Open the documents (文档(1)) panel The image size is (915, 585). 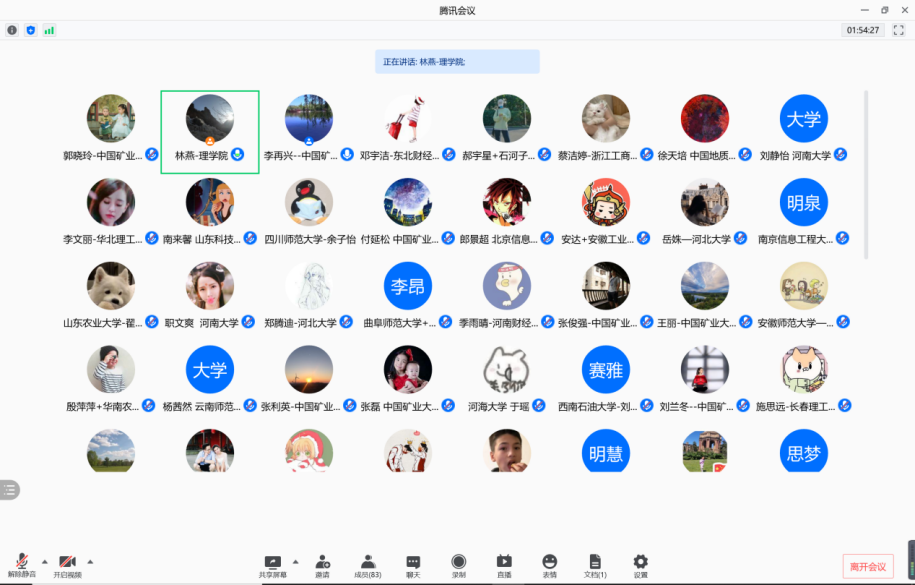tap(595, 566)
